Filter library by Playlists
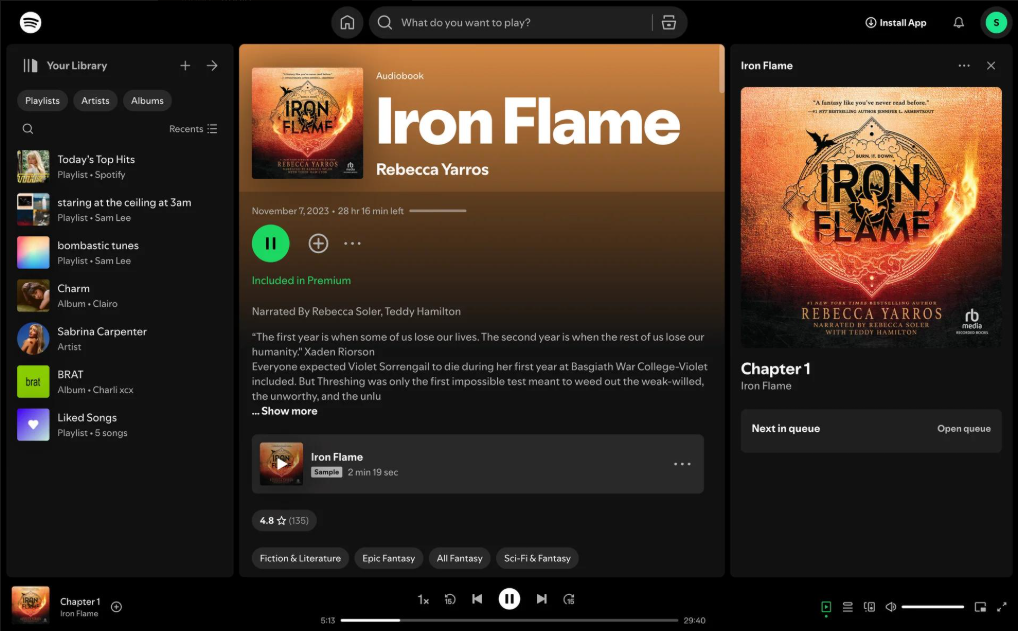Screen dimensions: 1018x631 pyautogui.click(x=42, y=101)
